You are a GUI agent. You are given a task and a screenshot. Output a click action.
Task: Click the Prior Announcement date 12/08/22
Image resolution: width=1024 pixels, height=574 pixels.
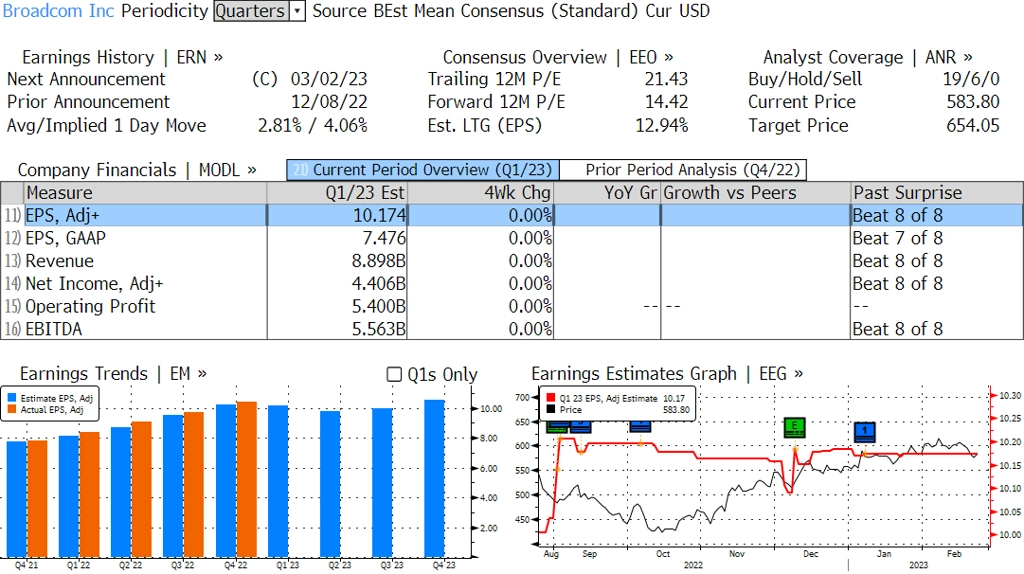pos(329,102)
